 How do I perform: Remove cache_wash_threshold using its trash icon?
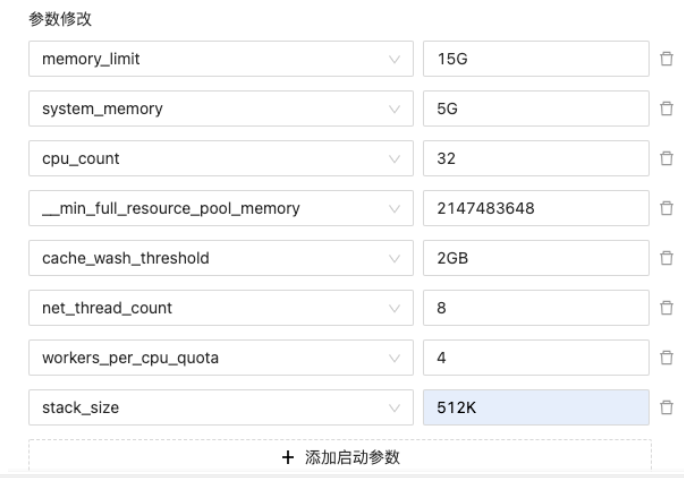tap(666, 258)
